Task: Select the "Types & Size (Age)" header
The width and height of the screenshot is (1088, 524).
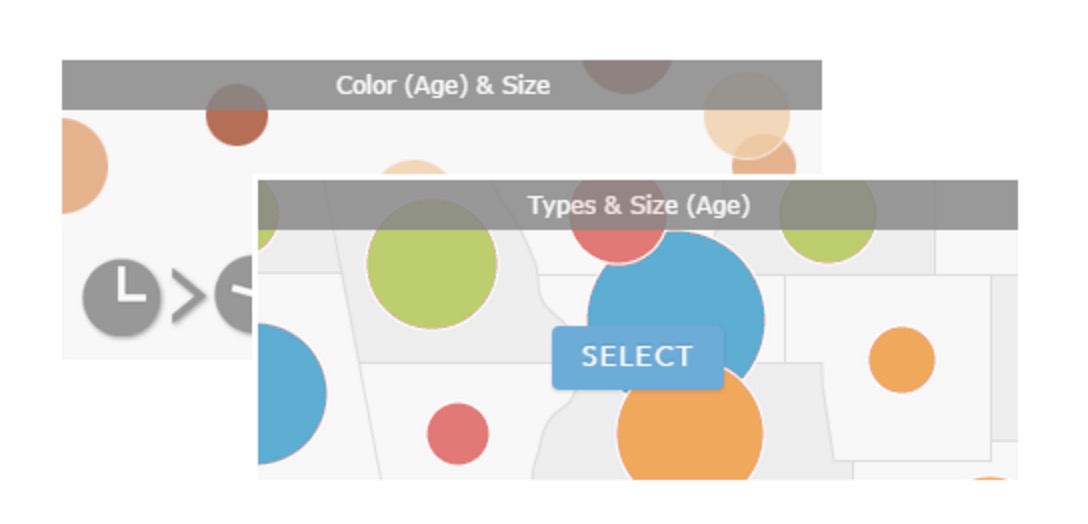Action: (x=638, y=205)
